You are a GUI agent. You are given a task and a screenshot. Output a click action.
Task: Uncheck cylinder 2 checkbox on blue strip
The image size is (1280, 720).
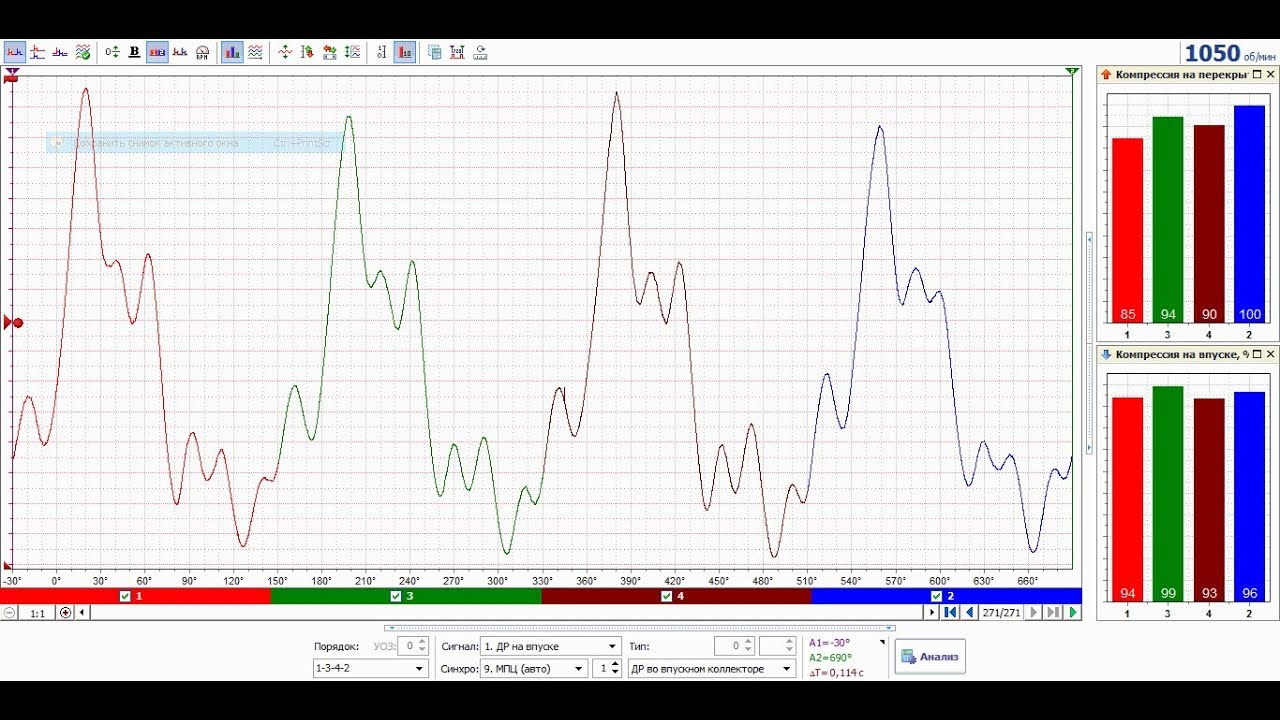click(x=936, y=596)
